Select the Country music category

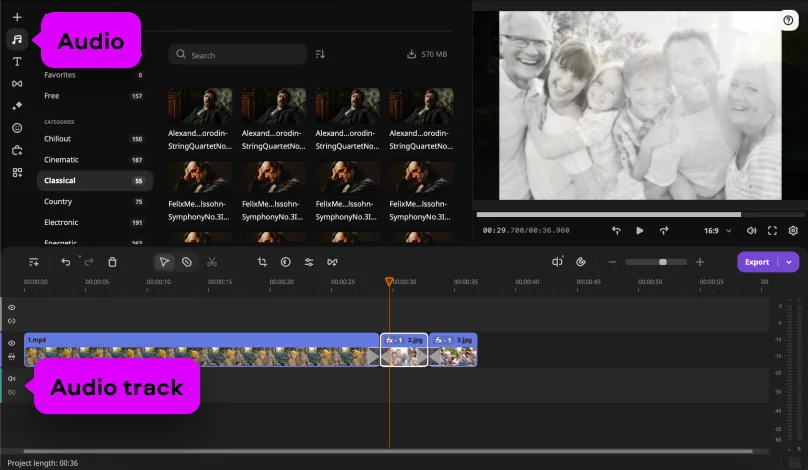pyautogui.click(x=58, y=202)
